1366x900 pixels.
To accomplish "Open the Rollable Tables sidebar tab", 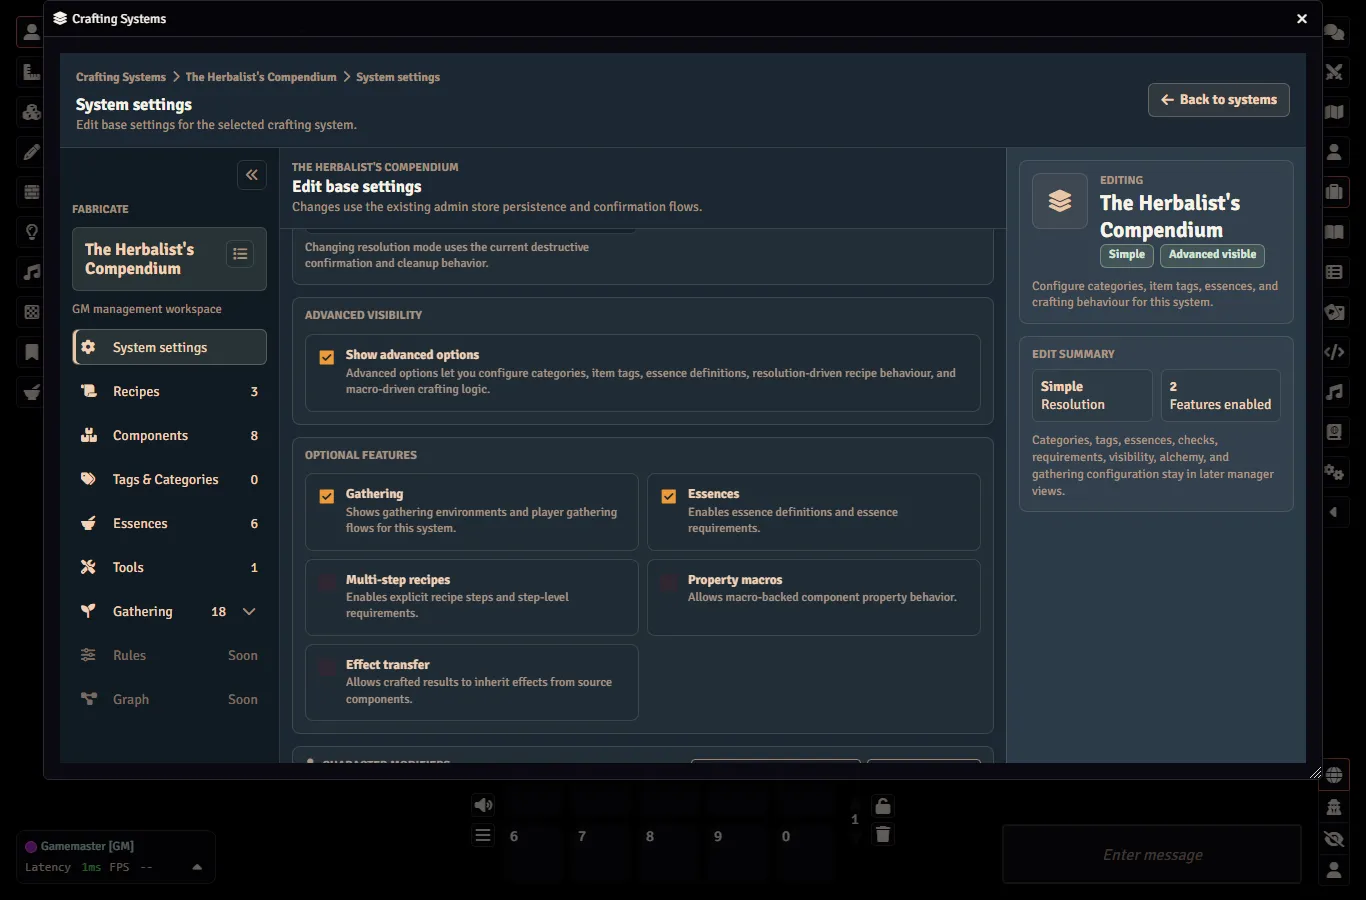I will point(1334,272).
